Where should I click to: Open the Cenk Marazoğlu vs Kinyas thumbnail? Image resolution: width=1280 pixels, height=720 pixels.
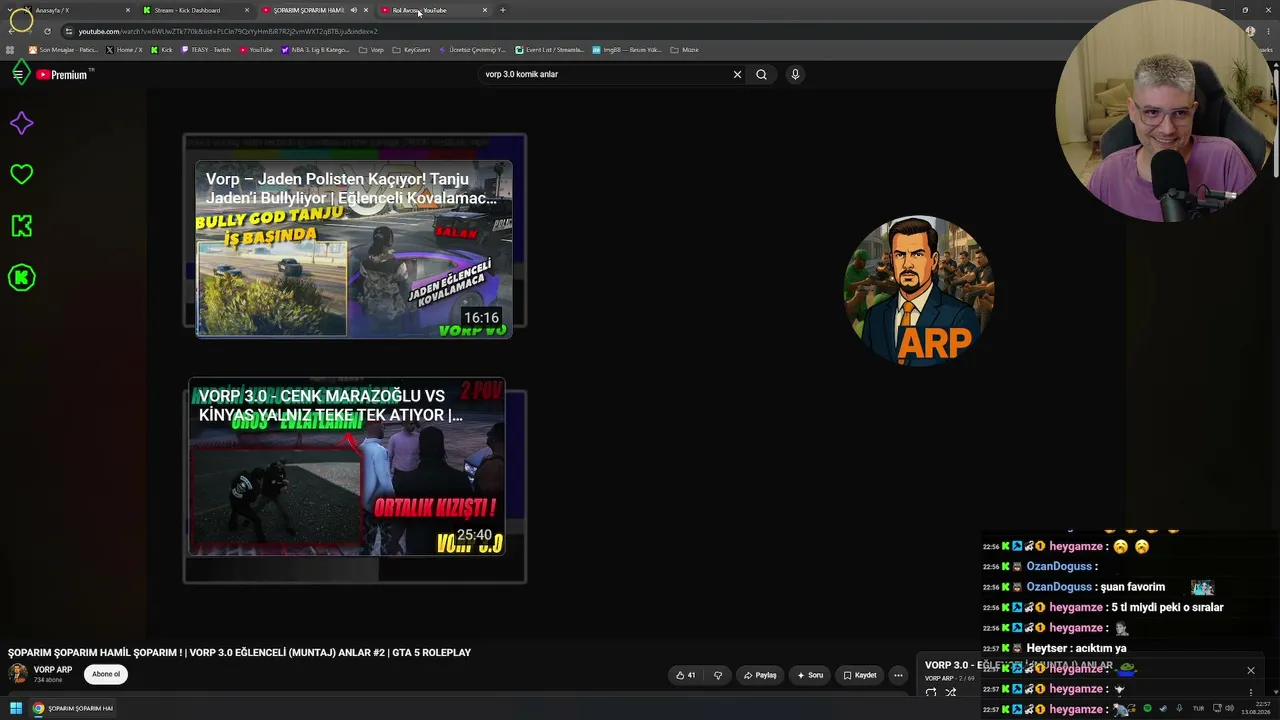pyautogui.click(x=347, y=467)
